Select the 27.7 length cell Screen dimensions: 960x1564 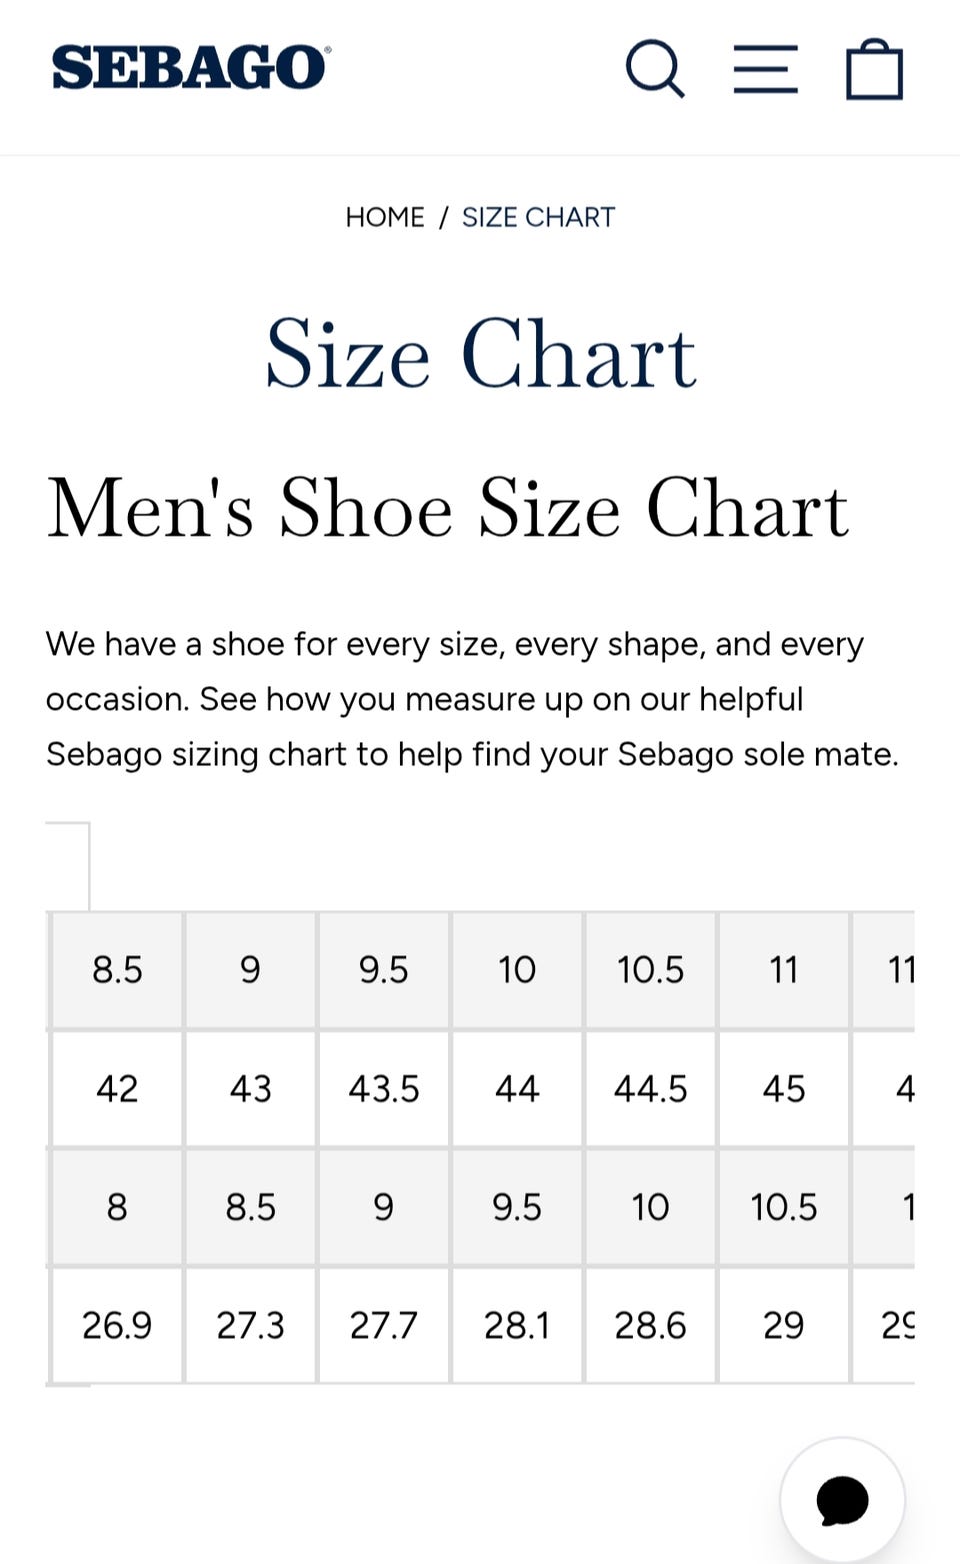384,1326
